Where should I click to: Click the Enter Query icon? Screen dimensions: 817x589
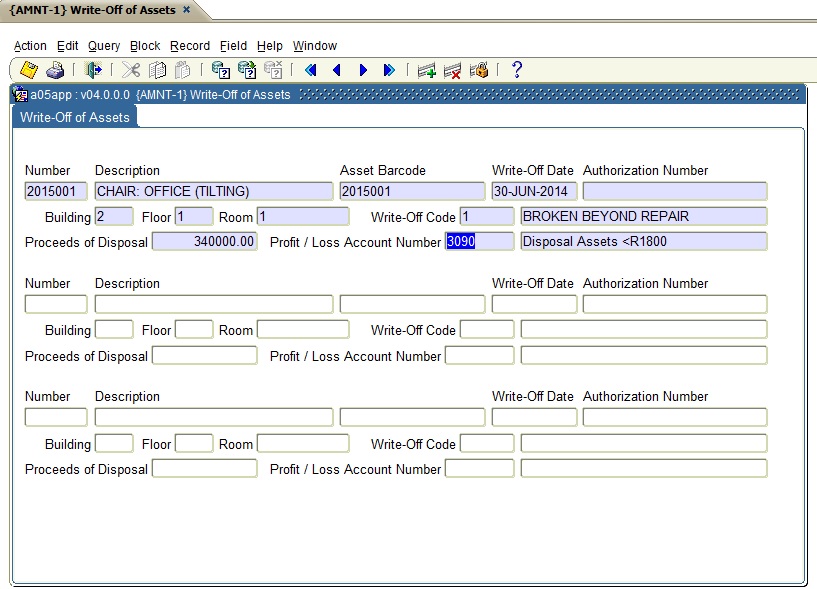tap(221, 70)
